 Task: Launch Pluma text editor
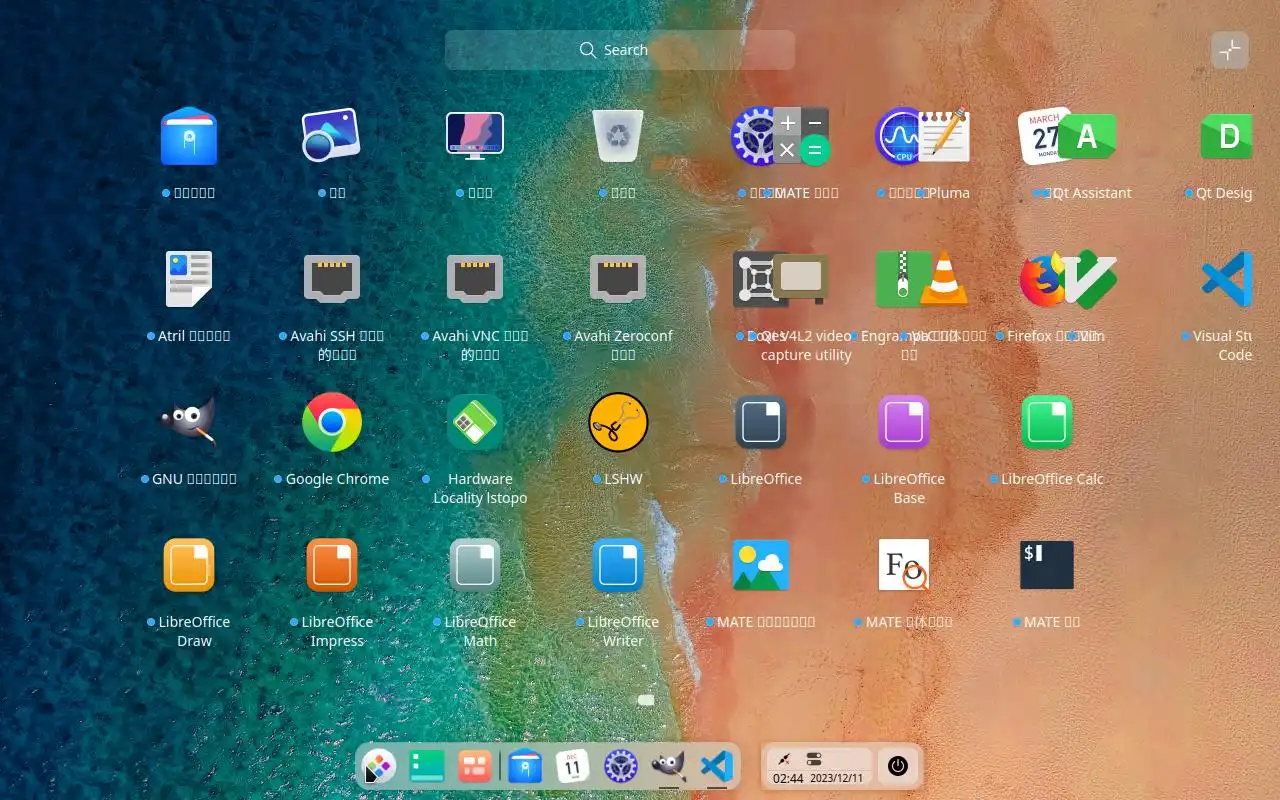coord(943,136)
